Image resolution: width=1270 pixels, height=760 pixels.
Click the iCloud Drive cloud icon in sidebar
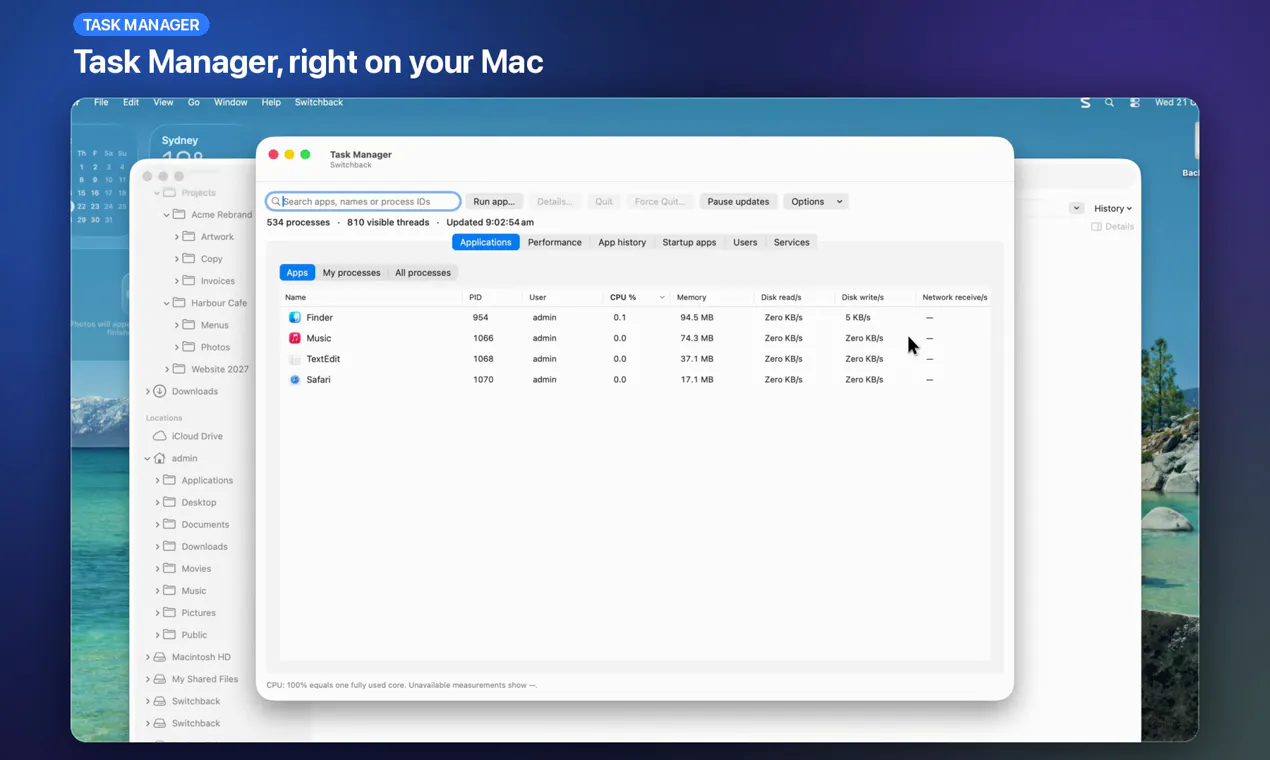pos(159,436)
